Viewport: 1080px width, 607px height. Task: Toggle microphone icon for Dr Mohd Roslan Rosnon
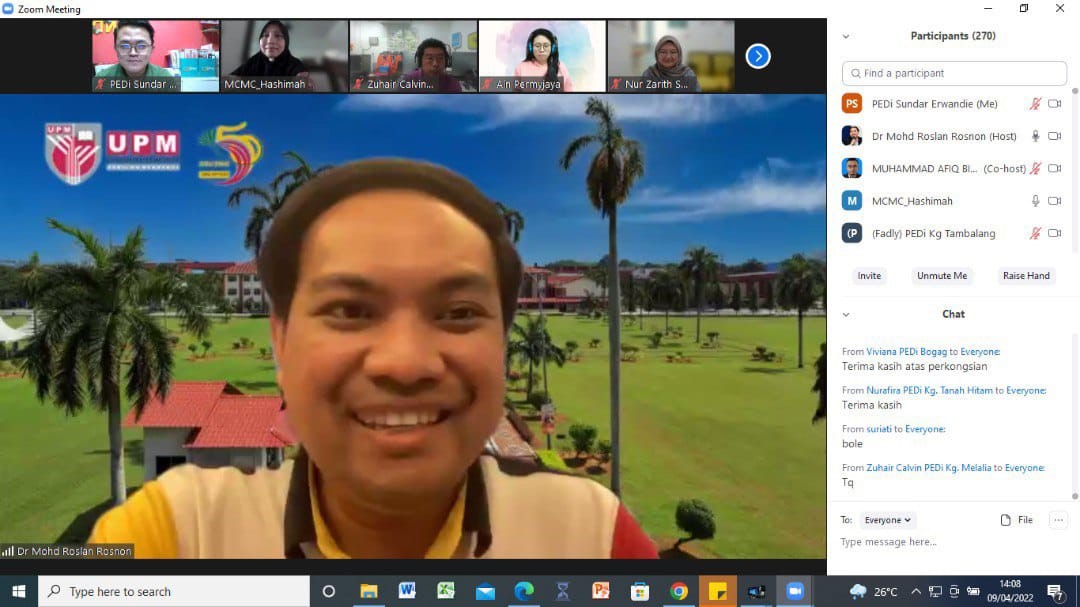pos(1036,136)
